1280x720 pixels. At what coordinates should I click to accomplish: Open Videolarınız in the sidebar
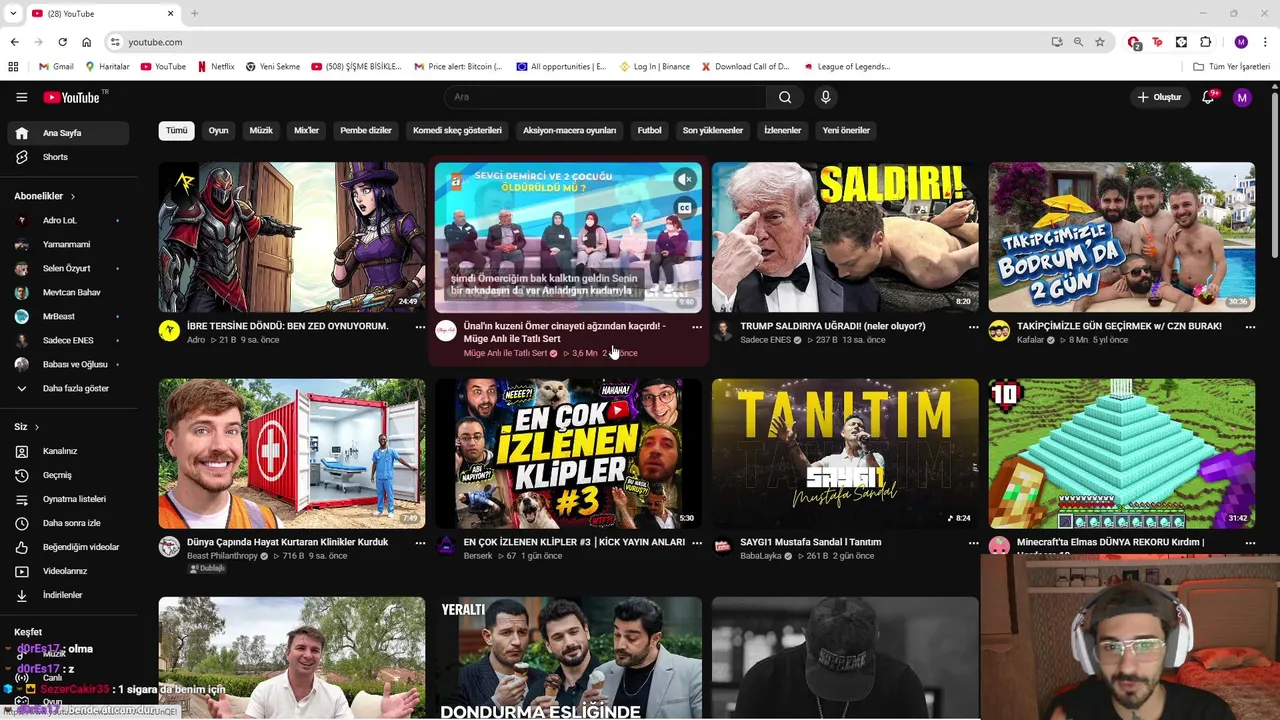click(68, 571)
